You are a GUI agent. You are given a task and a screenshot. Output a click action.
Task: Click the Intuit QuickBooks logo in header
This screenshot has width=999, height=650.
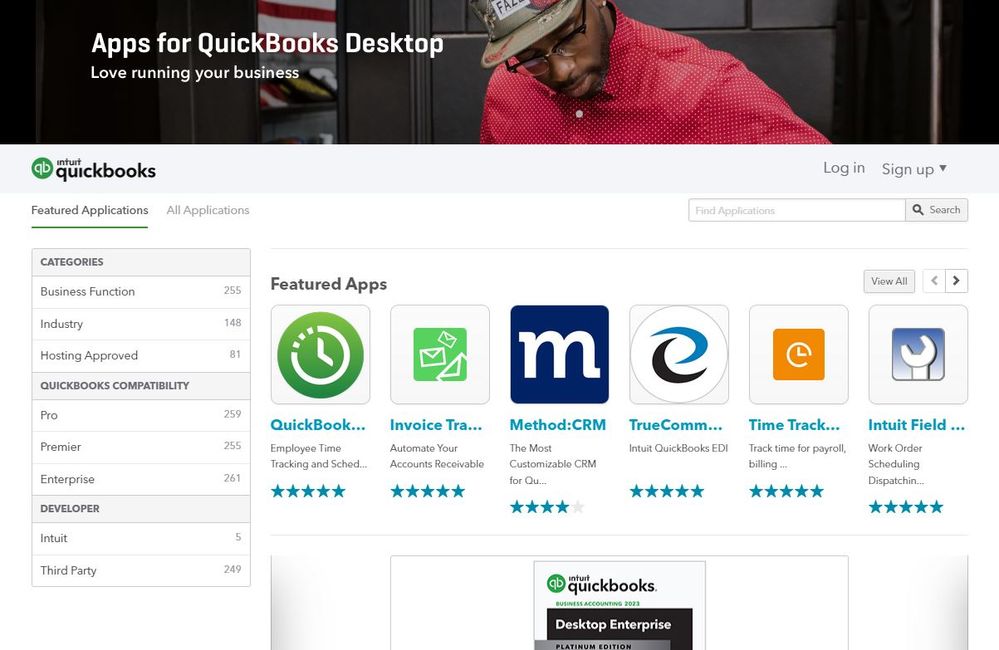point(94,169)
